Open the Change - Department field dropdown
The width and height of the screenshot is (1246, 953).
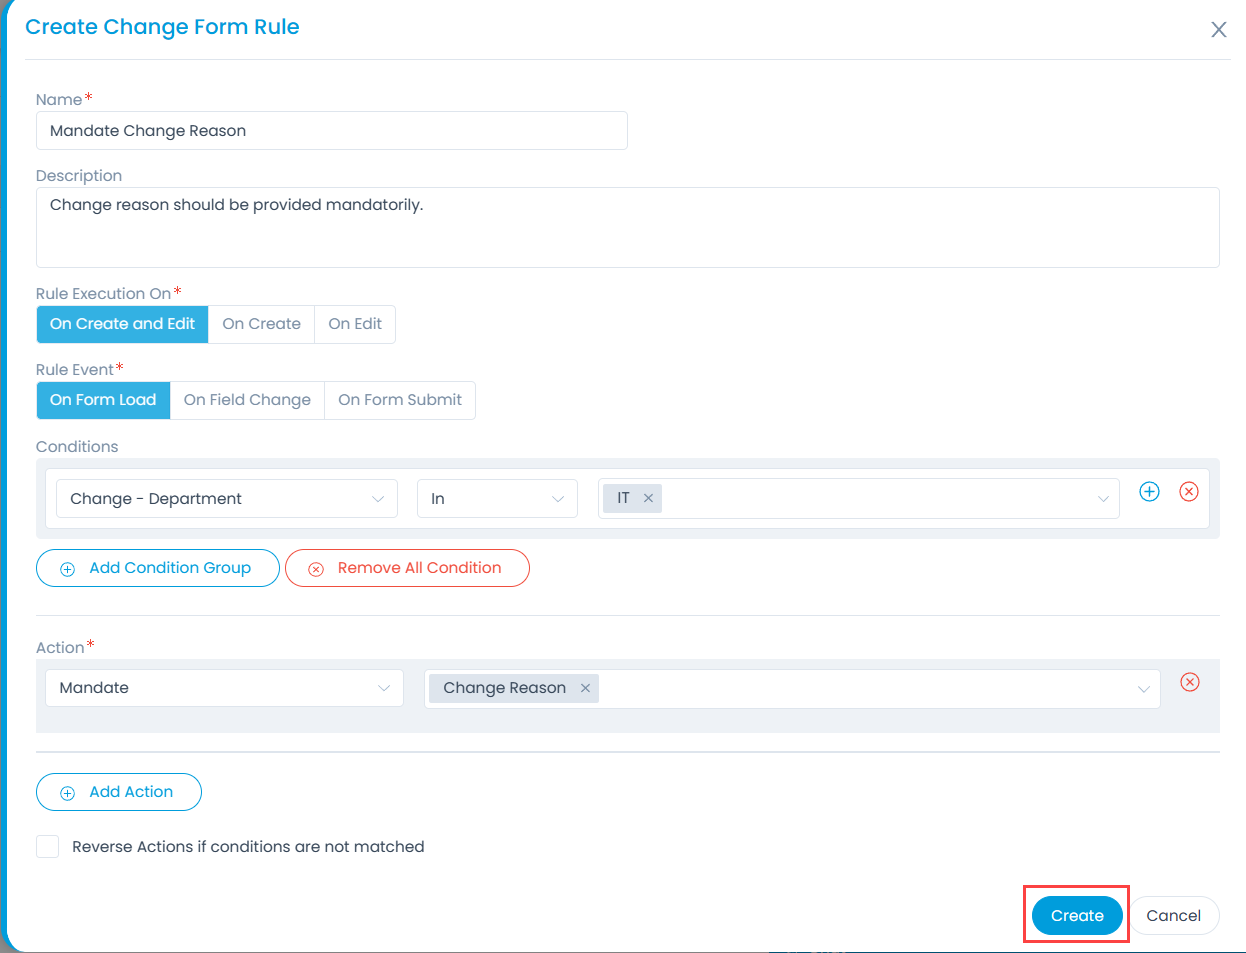point(226,498)
